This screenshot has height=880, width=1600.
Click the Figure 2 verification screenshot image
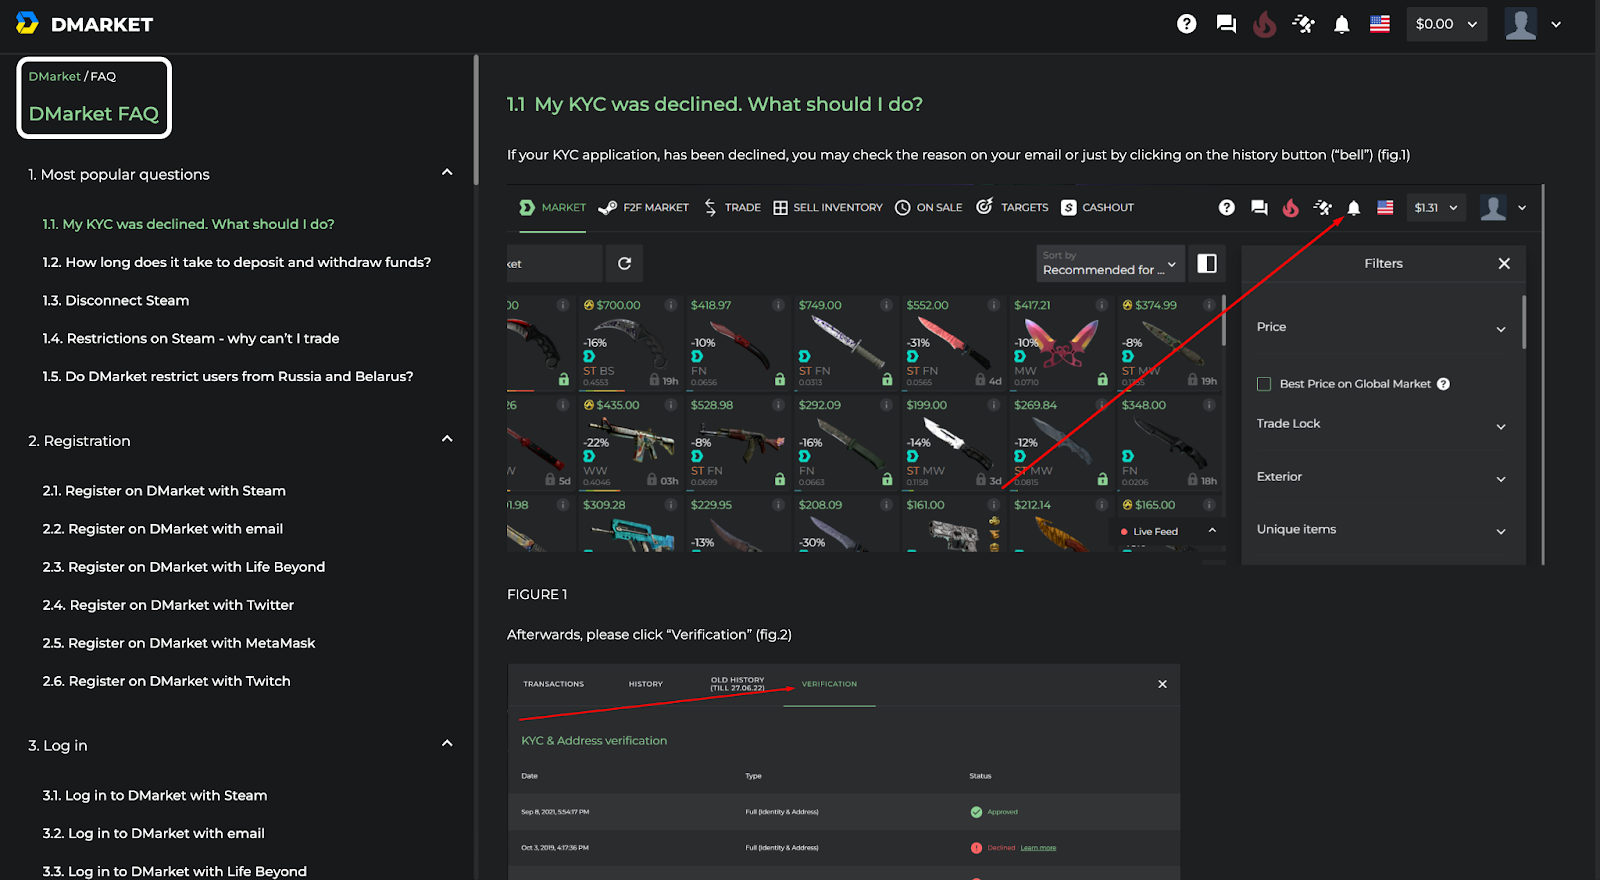tap(844, 772)
